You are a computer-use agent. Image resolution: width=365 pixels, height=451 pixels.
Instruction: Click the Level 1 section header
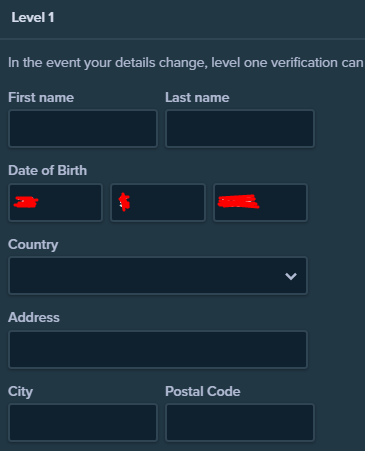(x=33, y=17)
